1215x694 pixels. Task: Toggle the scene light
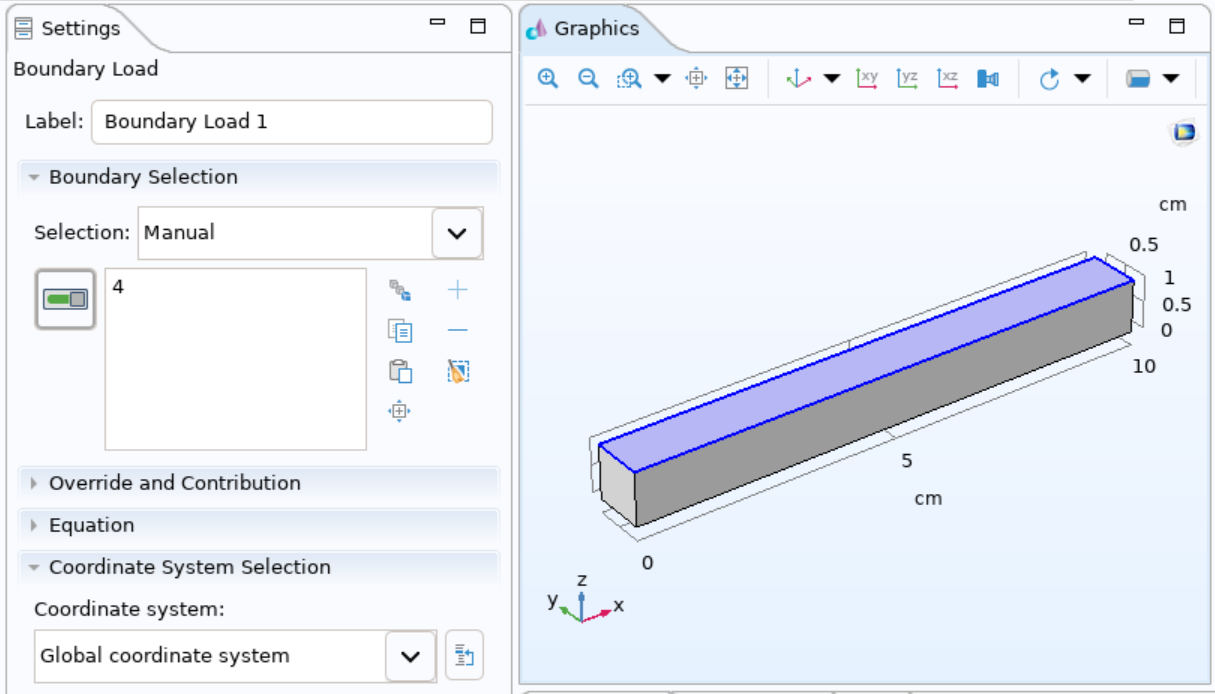pos(989,77)
